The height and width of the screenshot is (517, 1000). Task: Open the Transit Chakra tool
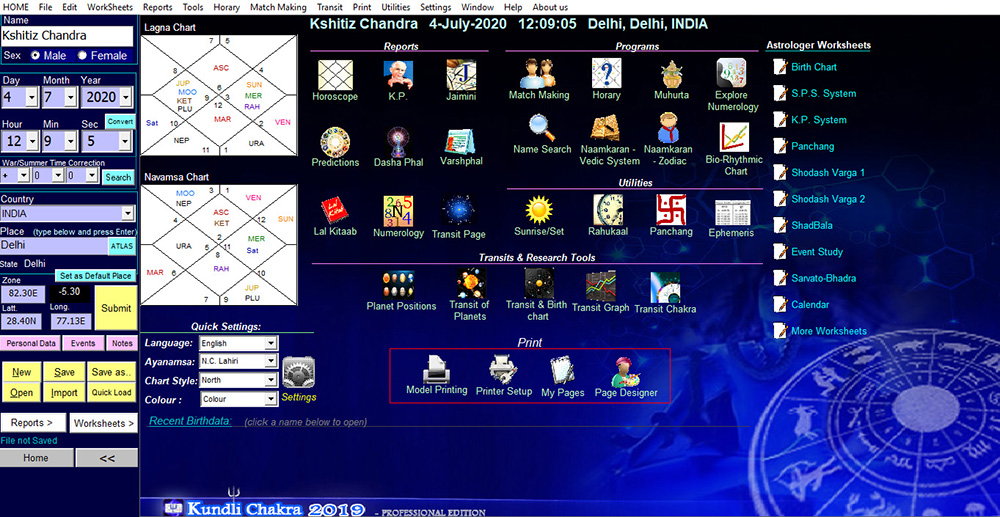(665, 288)
